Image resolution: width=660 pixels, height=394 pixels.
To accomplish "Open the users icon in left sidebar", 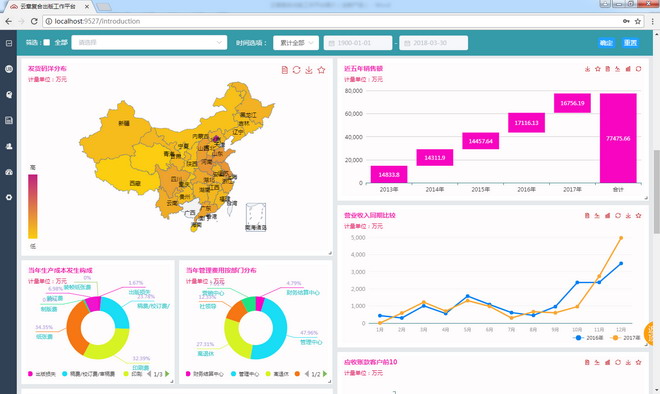I will coord(9,146).
